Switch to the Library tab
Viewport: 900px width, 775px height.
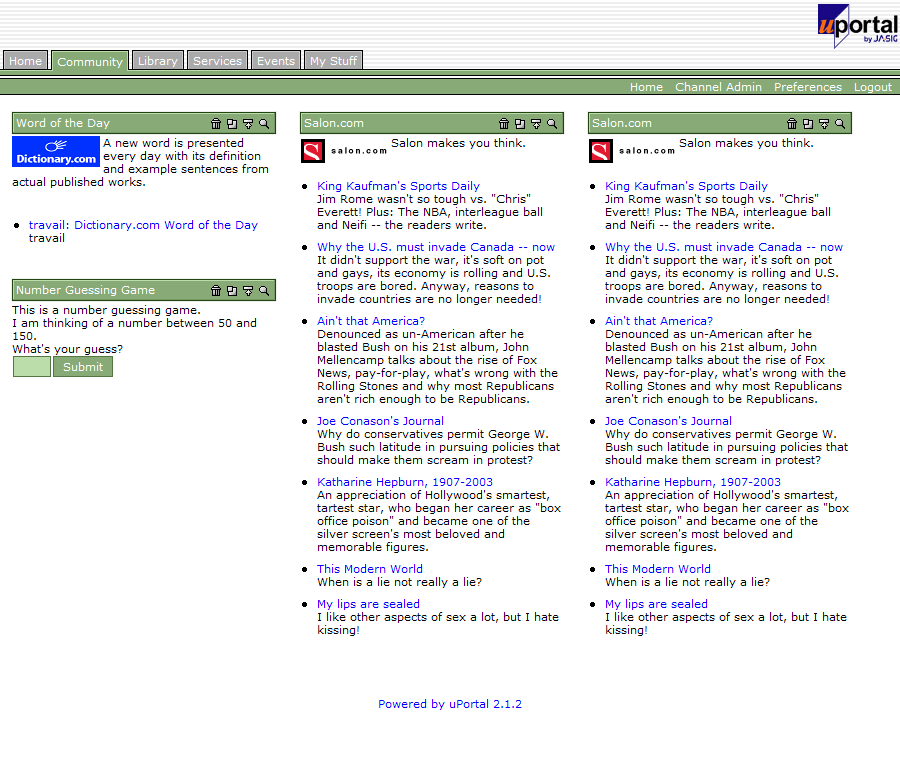coord(158,61)
